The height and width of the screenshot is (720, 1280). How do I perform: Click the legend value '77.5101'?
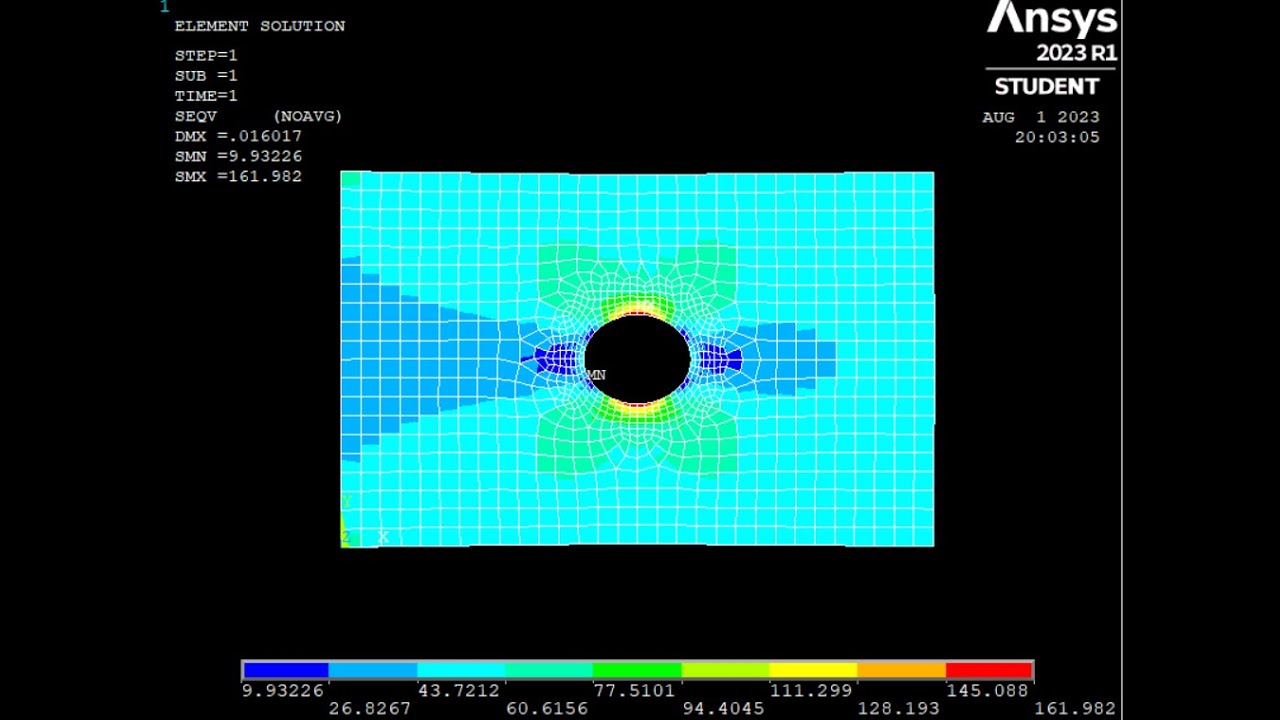(635, 690)
